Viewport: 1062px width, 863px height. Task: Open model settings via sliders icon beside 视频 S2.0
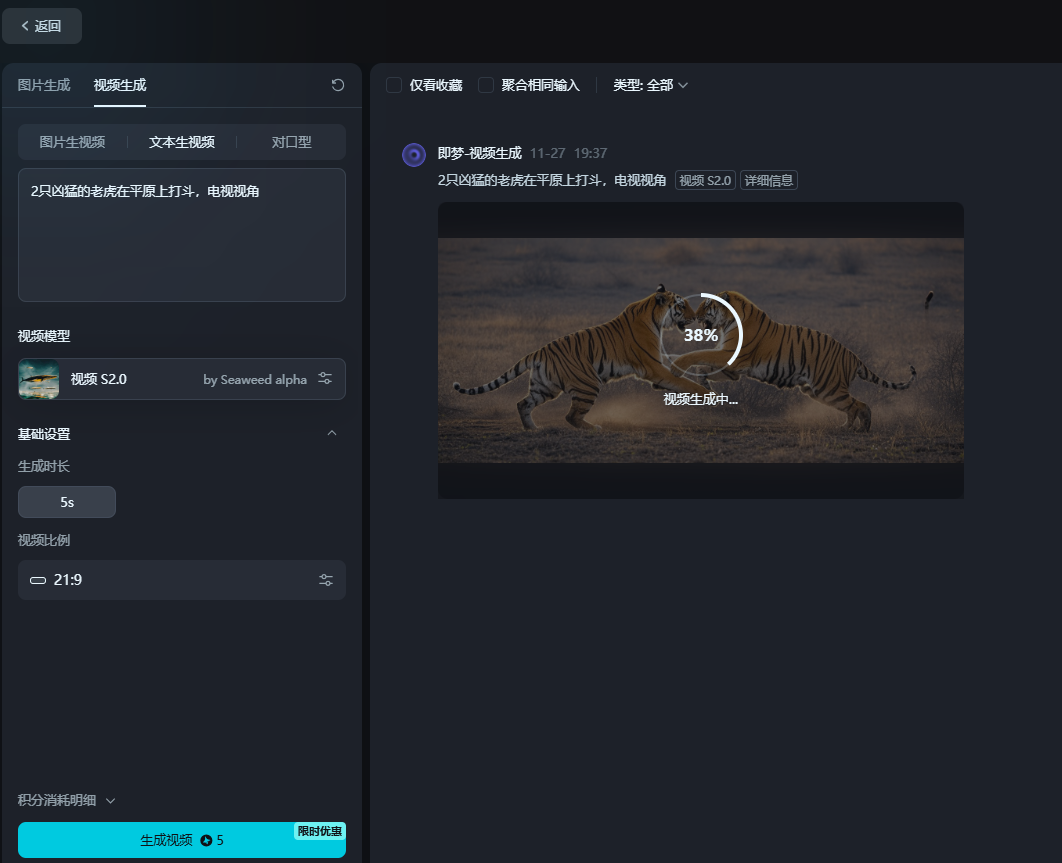coord(325,378)
